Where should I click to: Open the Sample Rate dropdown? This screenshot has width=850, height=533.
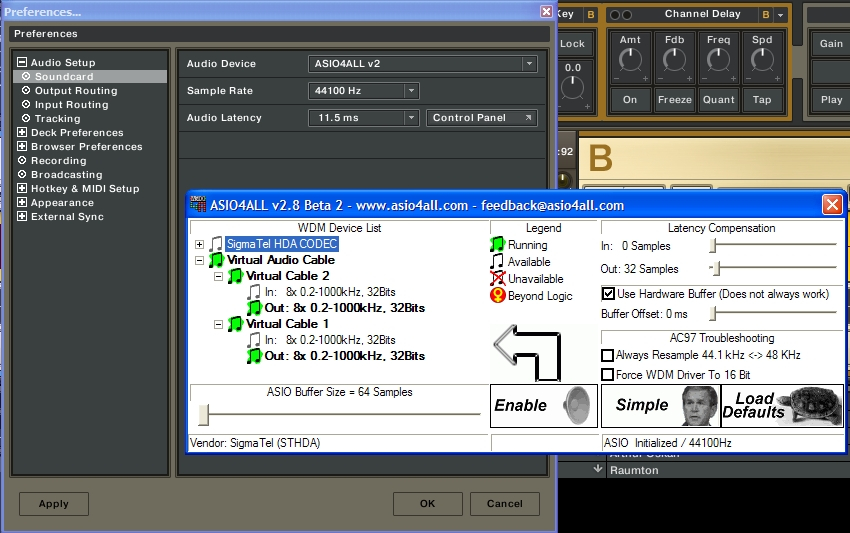click(x=363, y=91)
